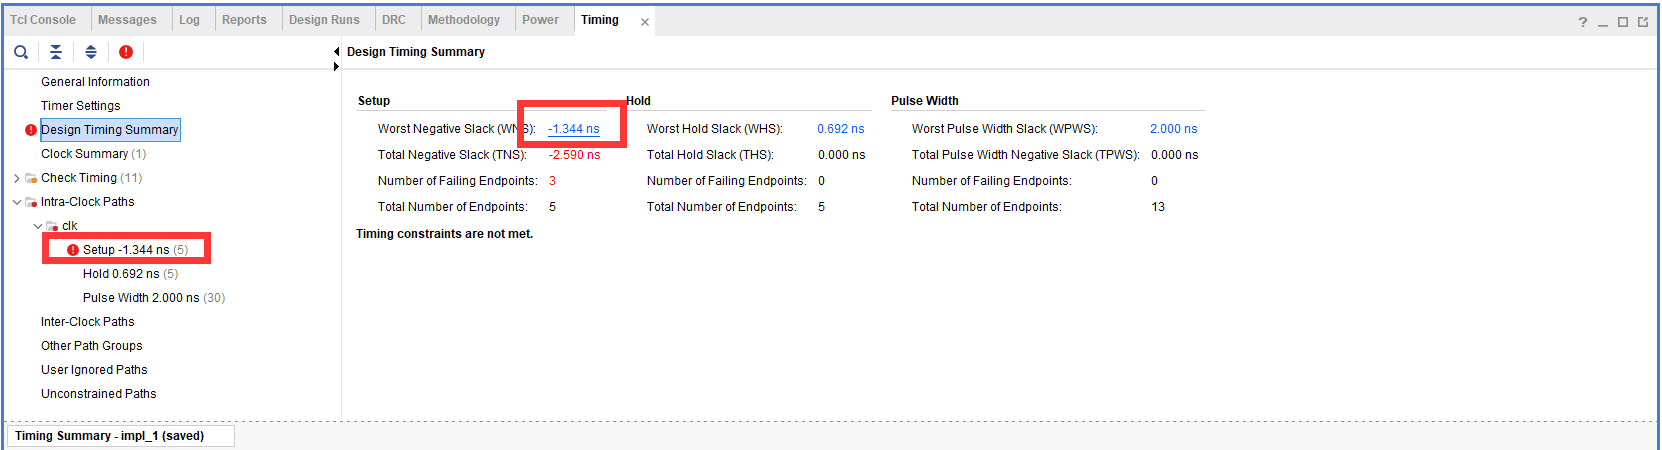Image resolution: width=1662 pixels, height=450 pixels.
Task: Click the float panel icon
Action: point(1643,22)
